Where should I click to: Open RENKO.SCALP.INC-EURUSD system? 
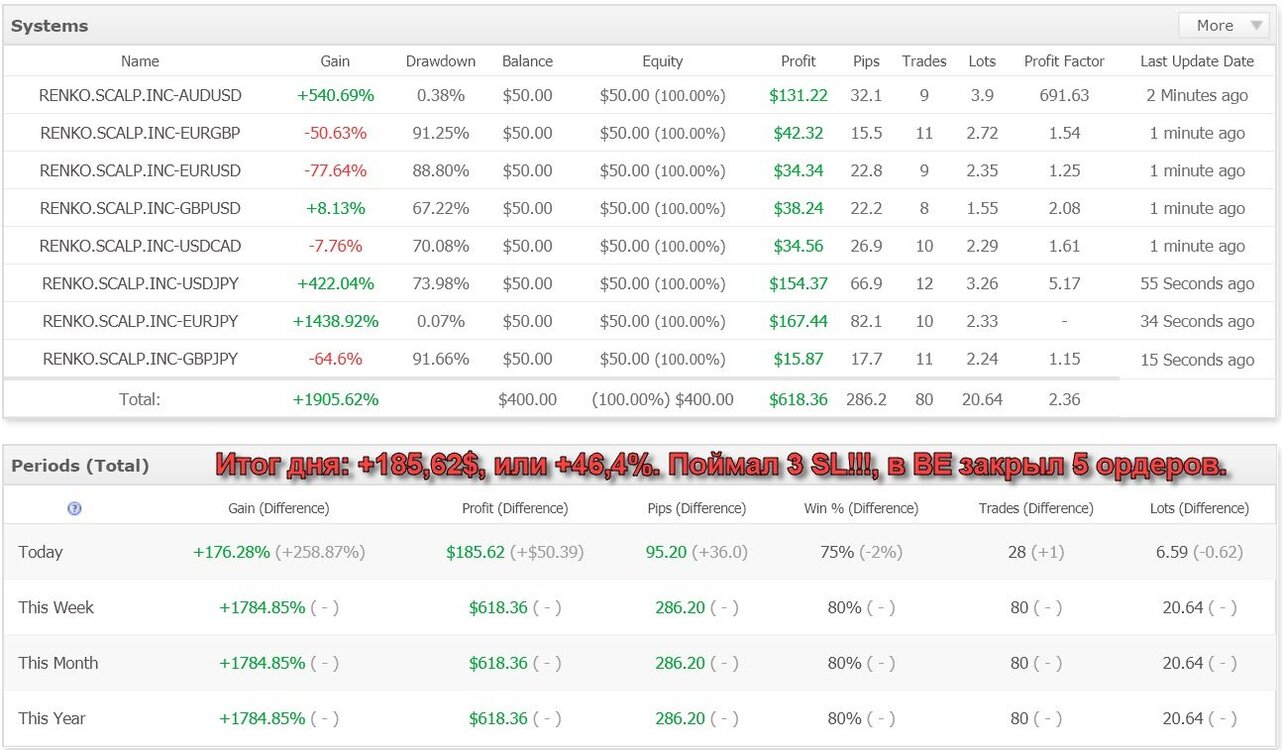click(140, 171)
